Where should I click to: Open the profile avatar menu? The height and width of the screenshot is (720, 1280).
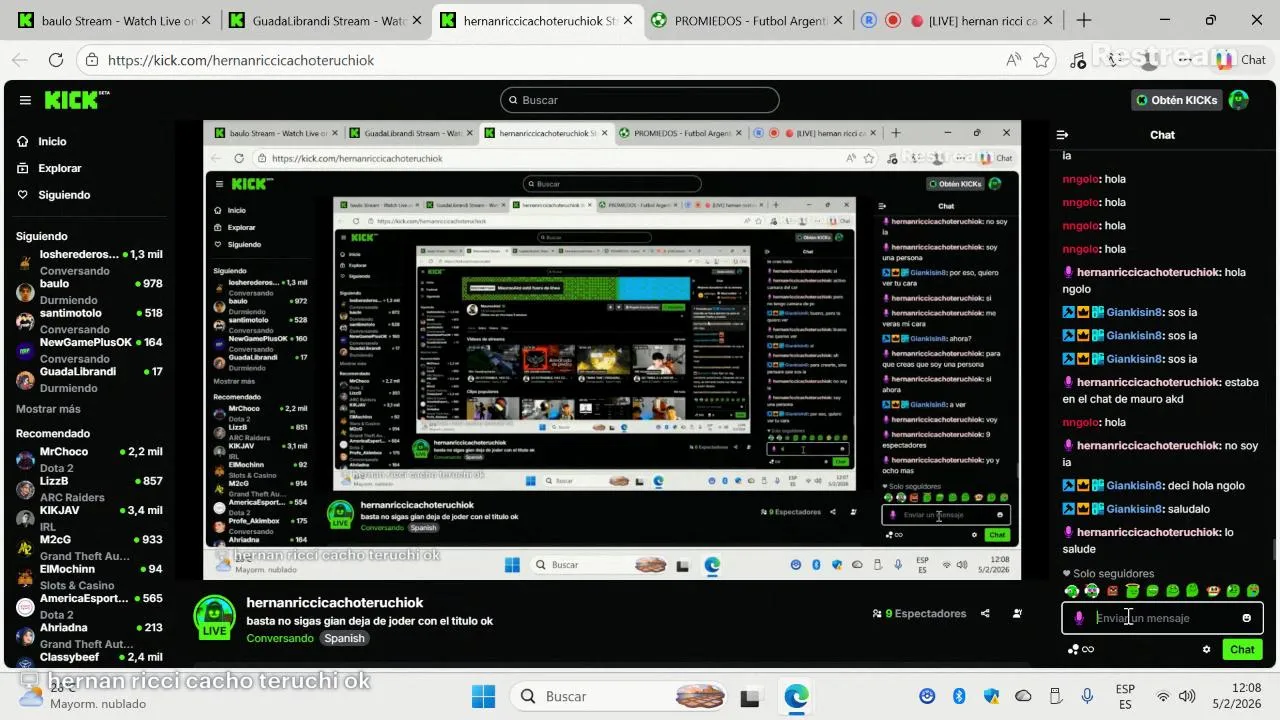[x=1239, y=100]
